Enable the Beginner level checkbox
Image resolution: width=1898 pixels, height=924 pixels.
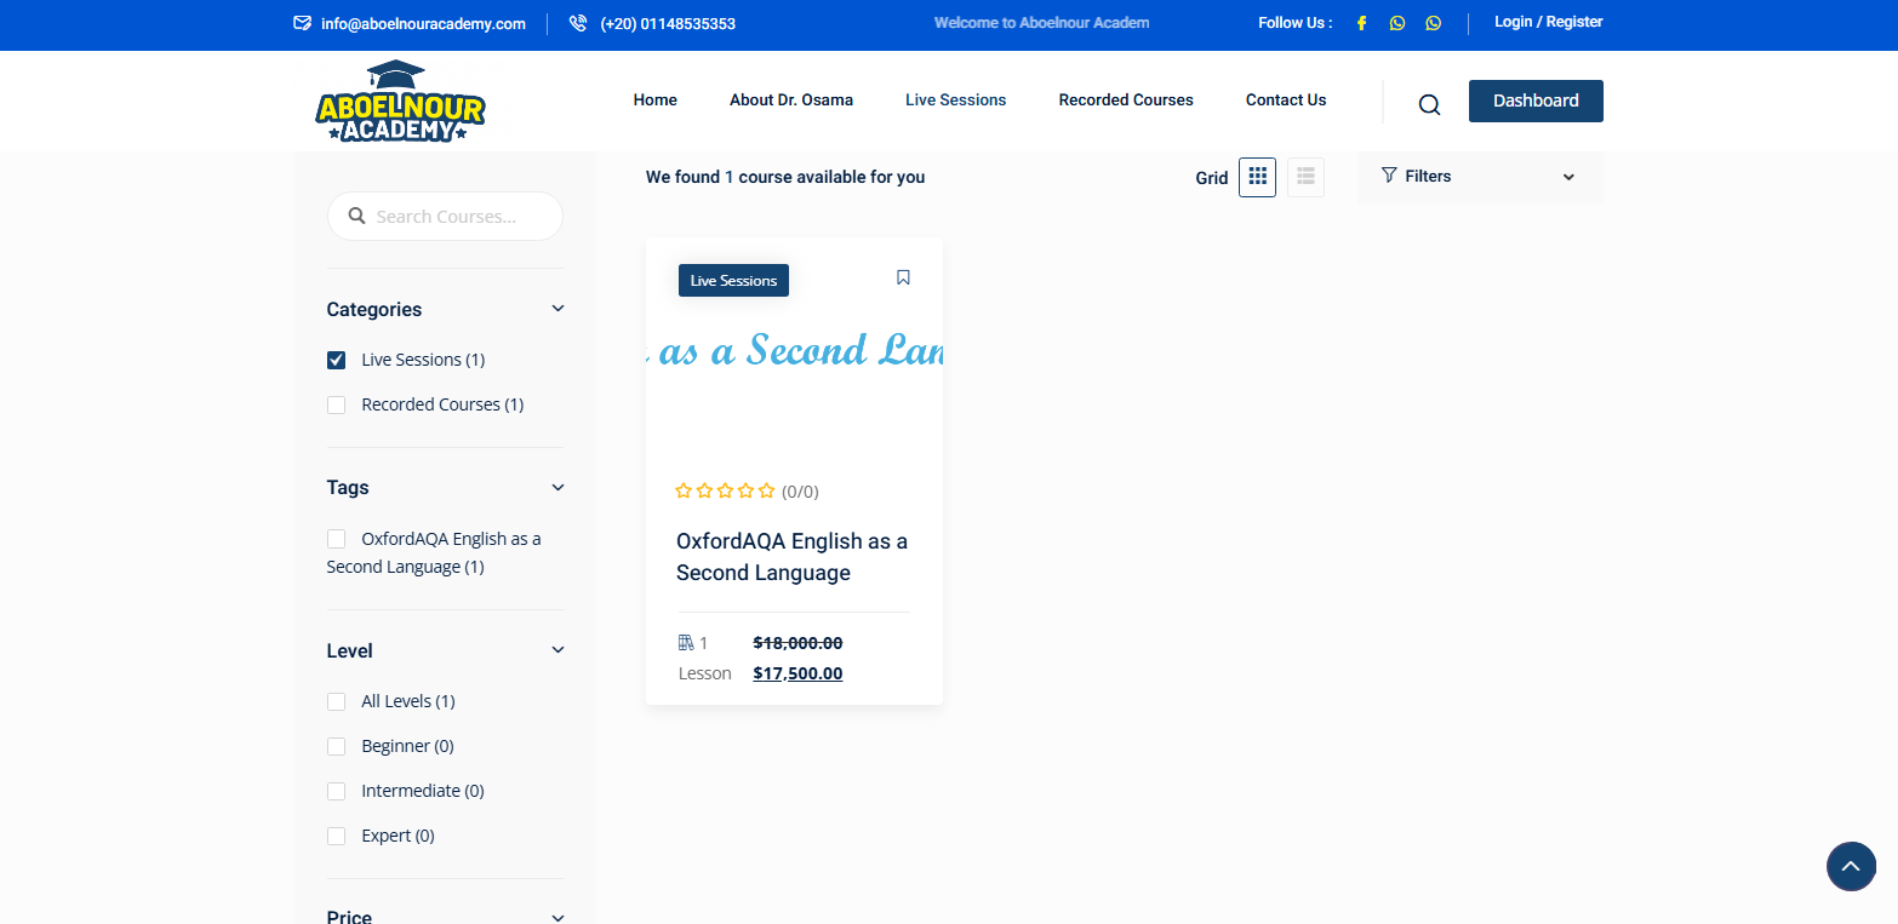(336, 747)
